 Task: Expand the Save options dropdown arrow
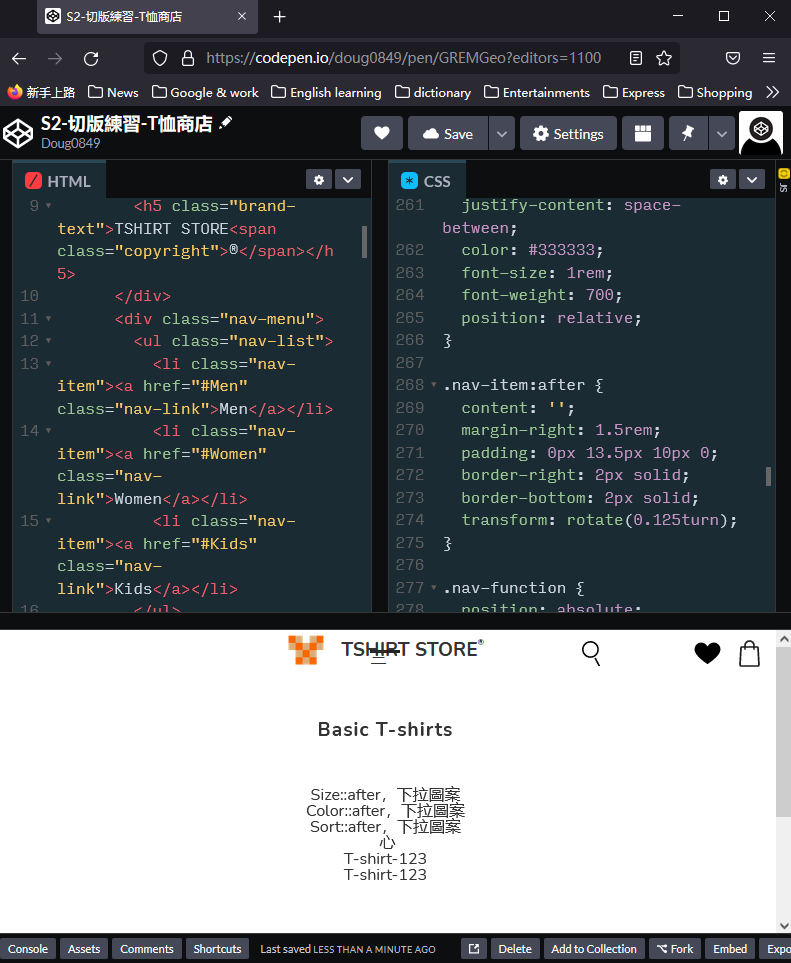tap(502, 133)
